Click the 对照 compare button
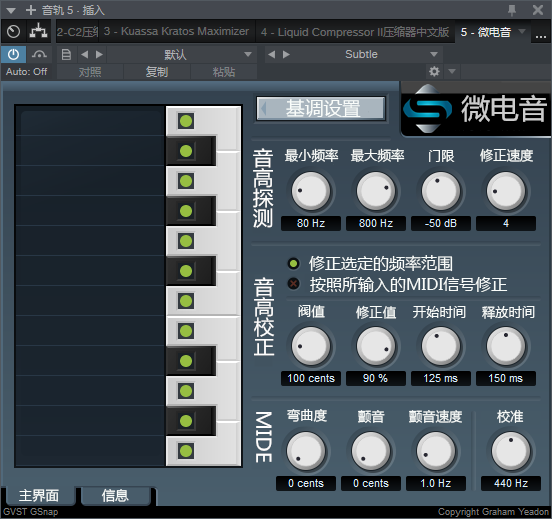The height and width of the screenshot is (519, 552). click(x=90, y=72)
